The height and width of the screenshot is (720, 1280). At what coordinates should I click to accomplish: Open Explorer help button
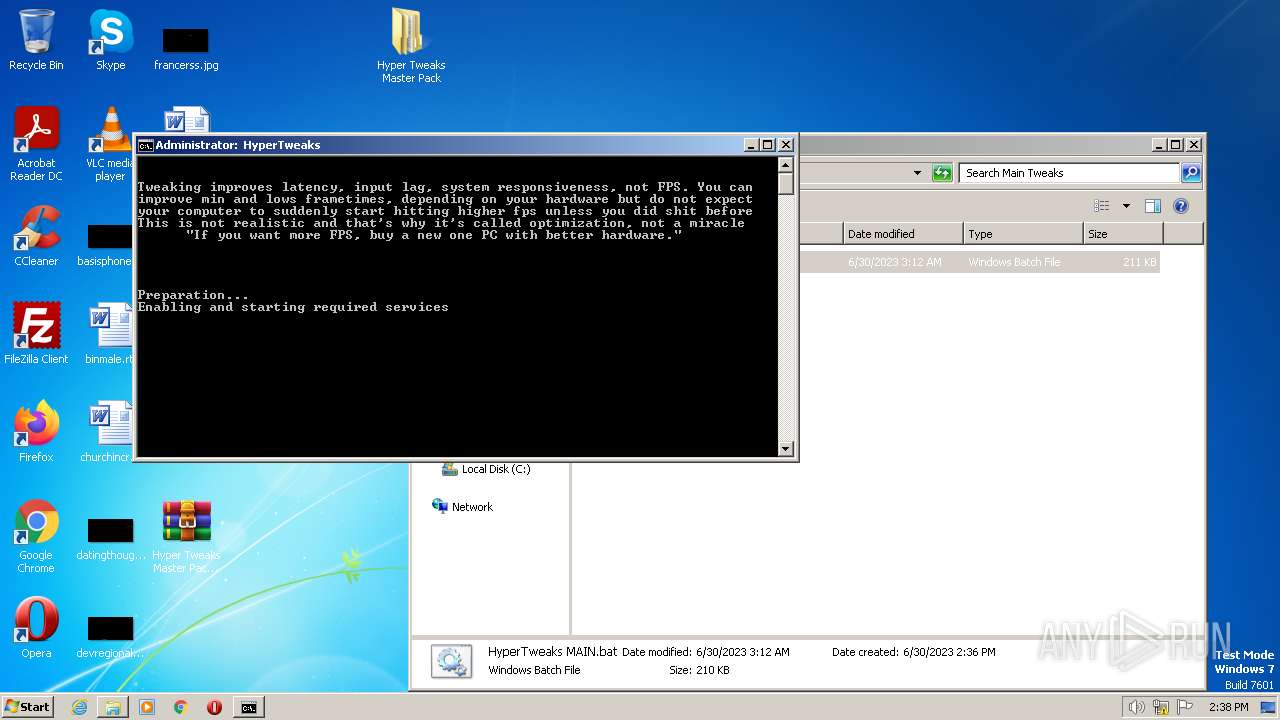click(1180, 206)
